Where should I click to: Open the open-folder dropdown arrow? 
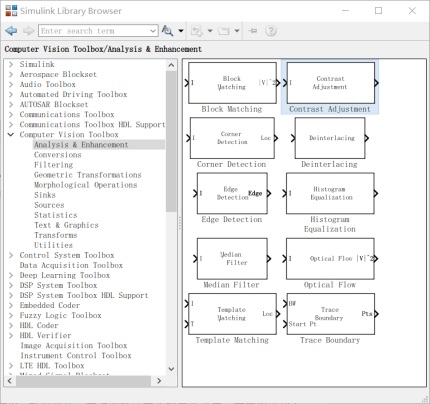[x=237, y=31]
